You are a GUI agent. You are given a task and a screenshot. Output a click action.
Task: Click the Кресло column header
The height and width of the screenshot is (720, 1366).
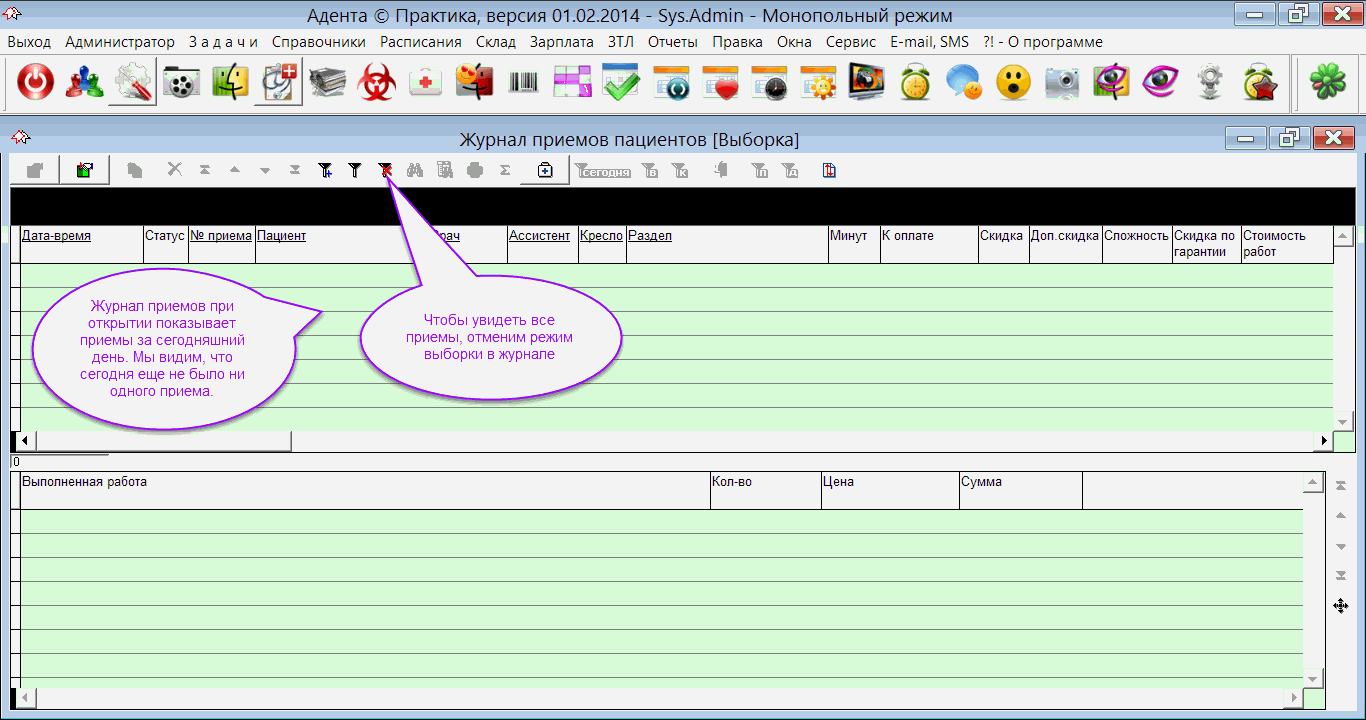[601, 236]
